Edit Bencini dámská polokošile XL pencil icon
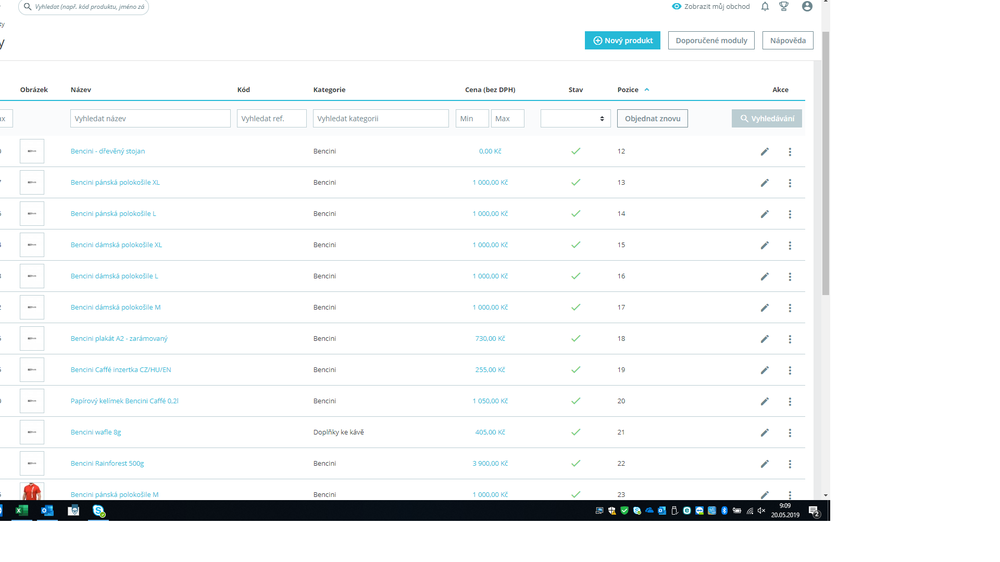Image resolution: width=1000 pixels, height=562 pixels. [x=765, y=246]
